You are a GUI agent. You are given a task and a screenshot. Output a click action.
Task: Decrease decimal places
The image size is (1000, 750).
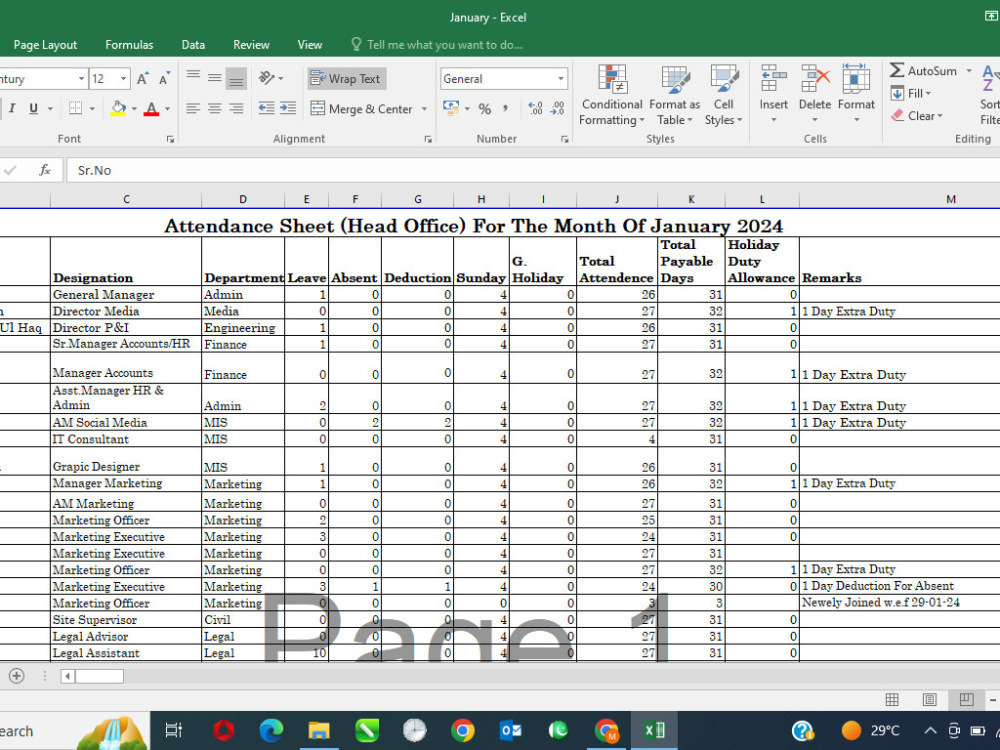point(557,108)
